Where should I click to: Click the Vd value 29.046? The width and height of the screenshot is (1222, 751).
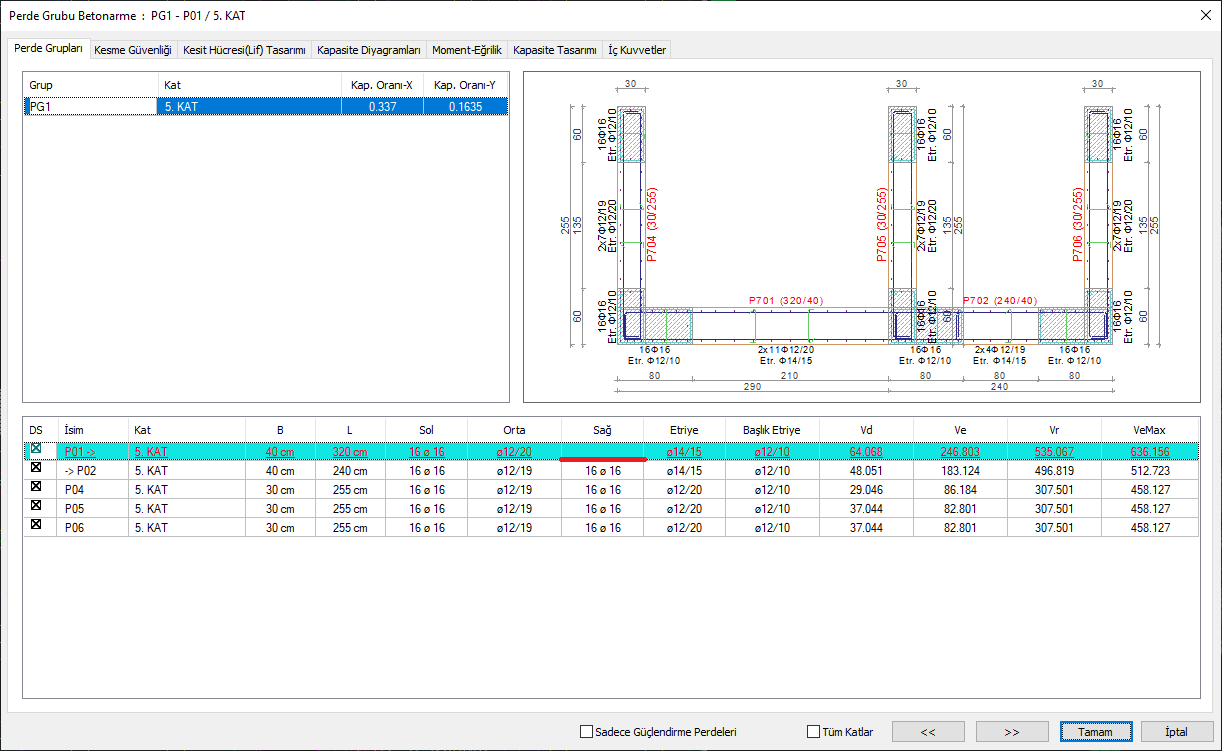point(866,490)
